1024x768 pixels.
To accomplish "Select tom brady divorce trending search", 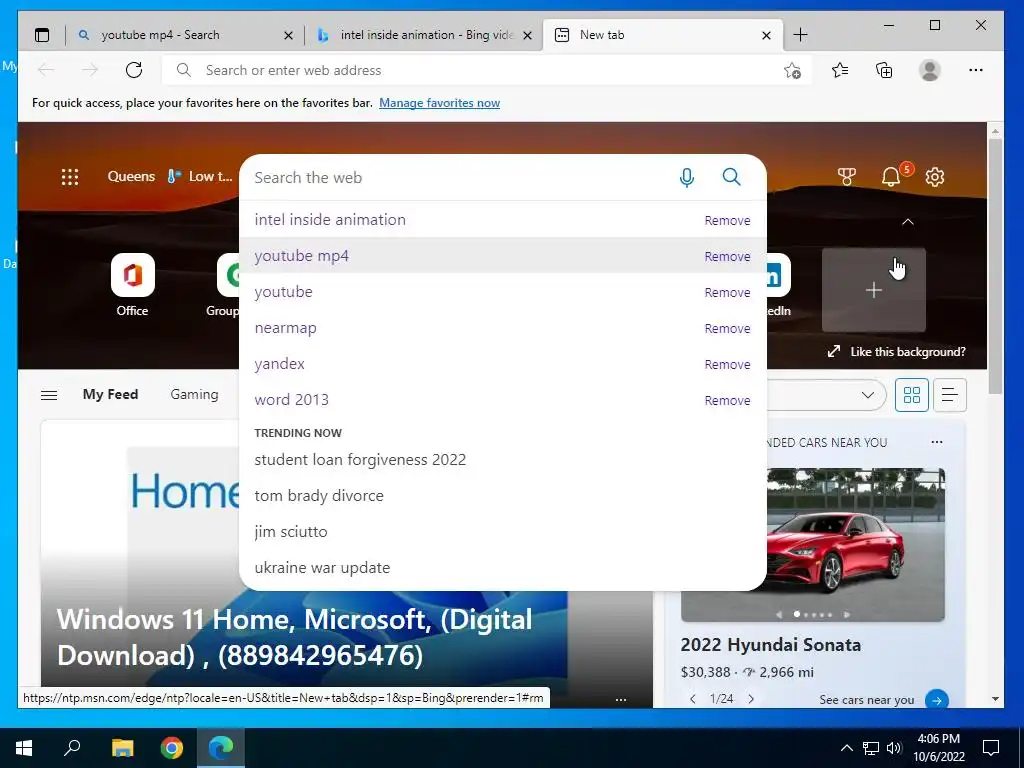I will pyautogui.click(x=319, y=496).
